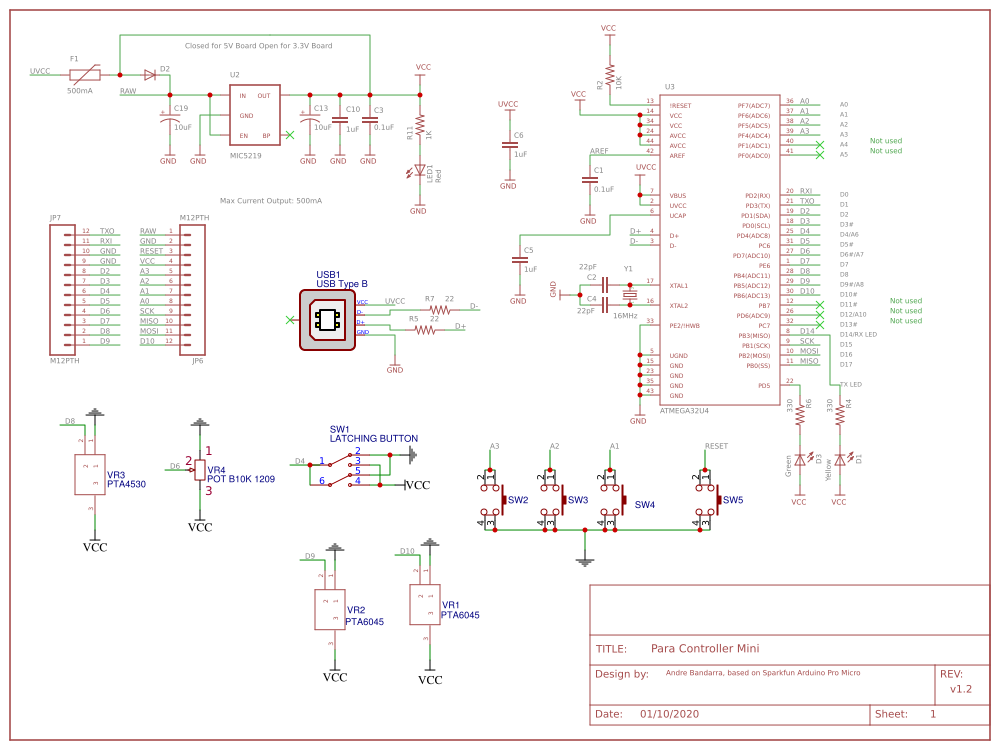Click the Y1 crystal symbol
Viewport: 1000px width, 750px height.
coord(629,295)
